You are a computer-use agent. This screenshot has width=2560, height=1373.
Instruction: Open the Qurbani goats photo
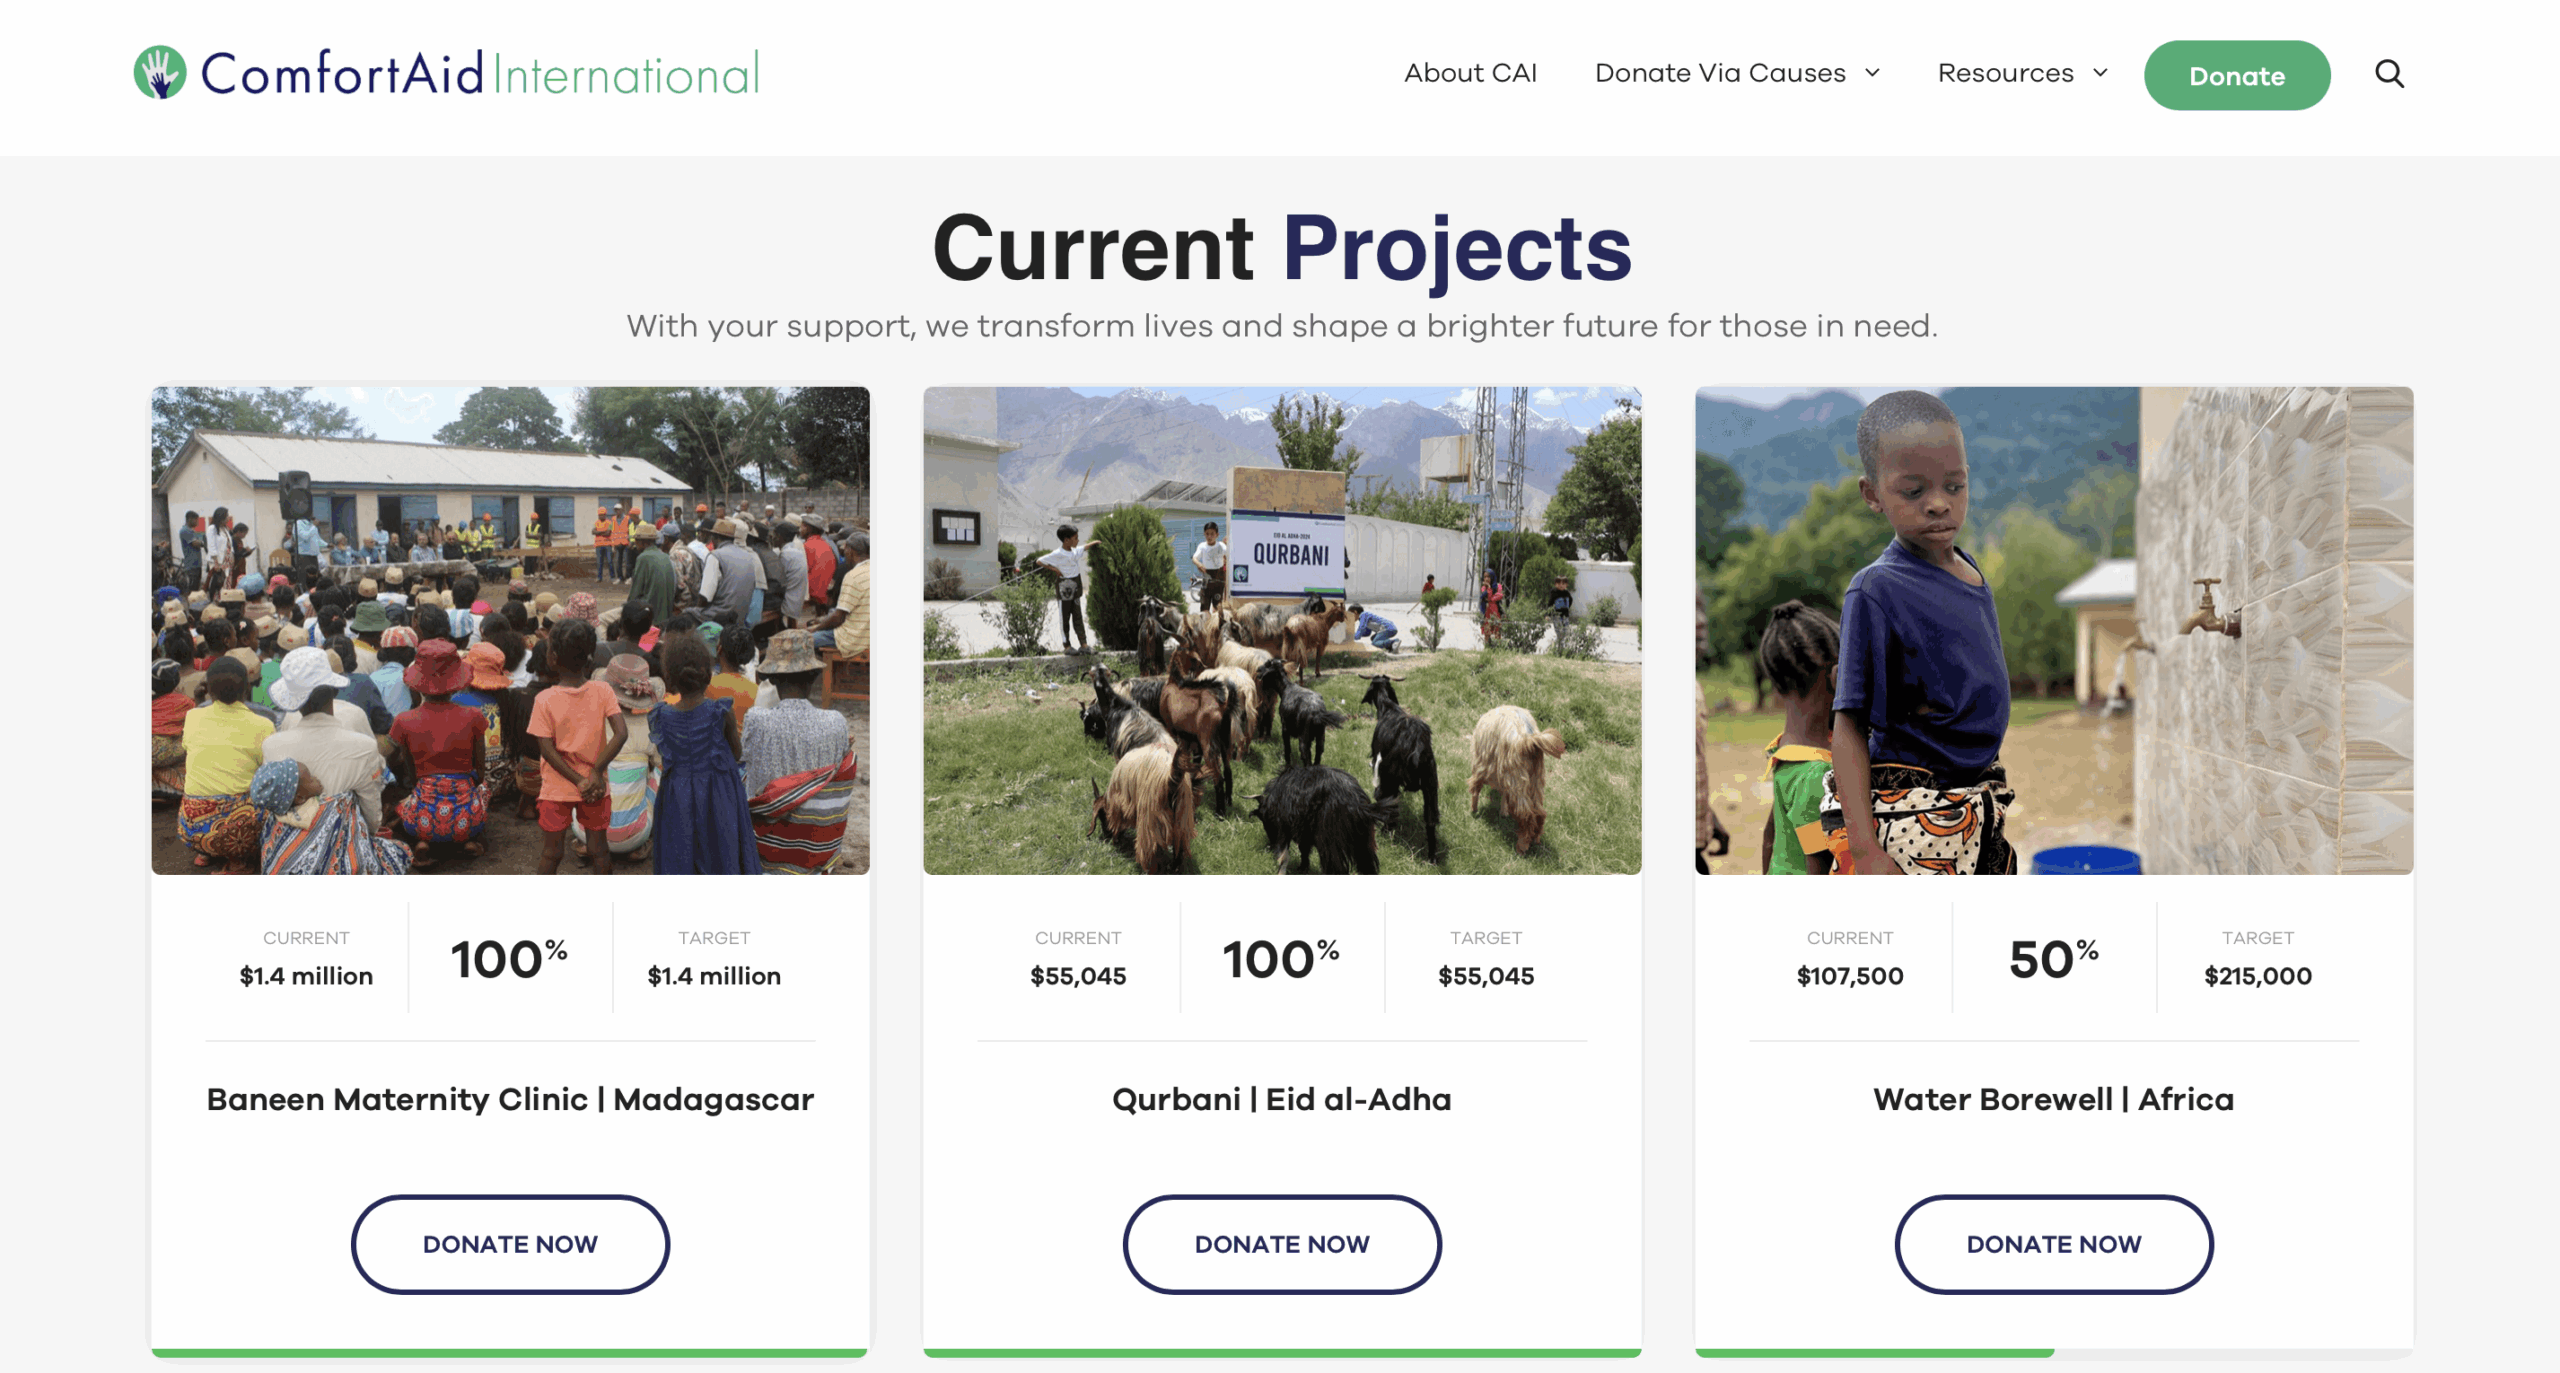coord(1281,630)
